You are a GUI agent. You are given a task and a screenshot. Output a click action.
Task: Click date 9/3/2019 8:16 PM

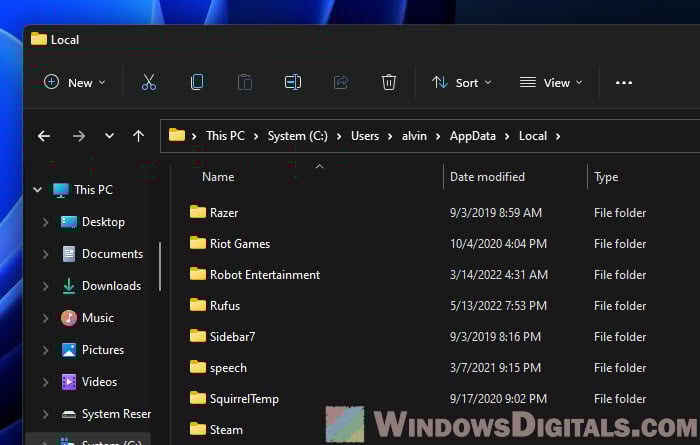[x=495, y=337]
